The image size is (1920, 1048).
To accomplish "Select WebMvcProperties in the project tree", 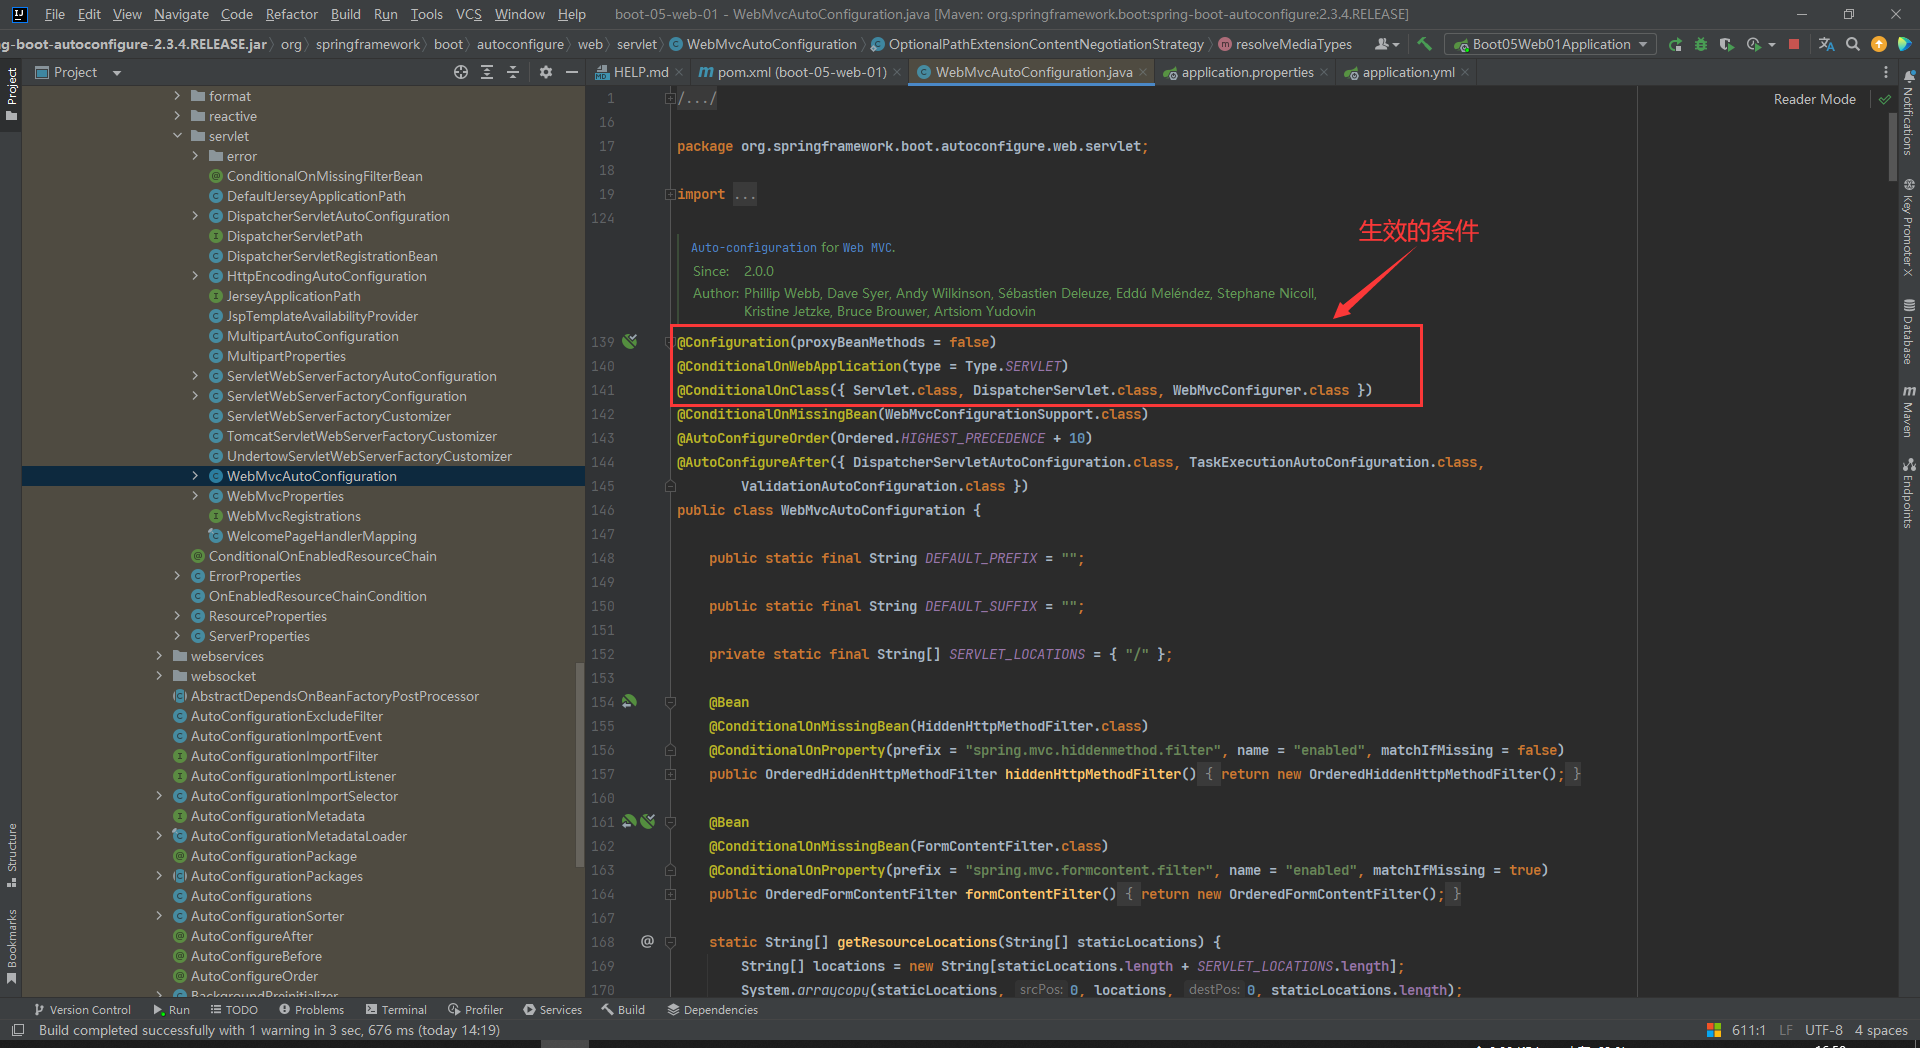I will (x=285, y=496).
